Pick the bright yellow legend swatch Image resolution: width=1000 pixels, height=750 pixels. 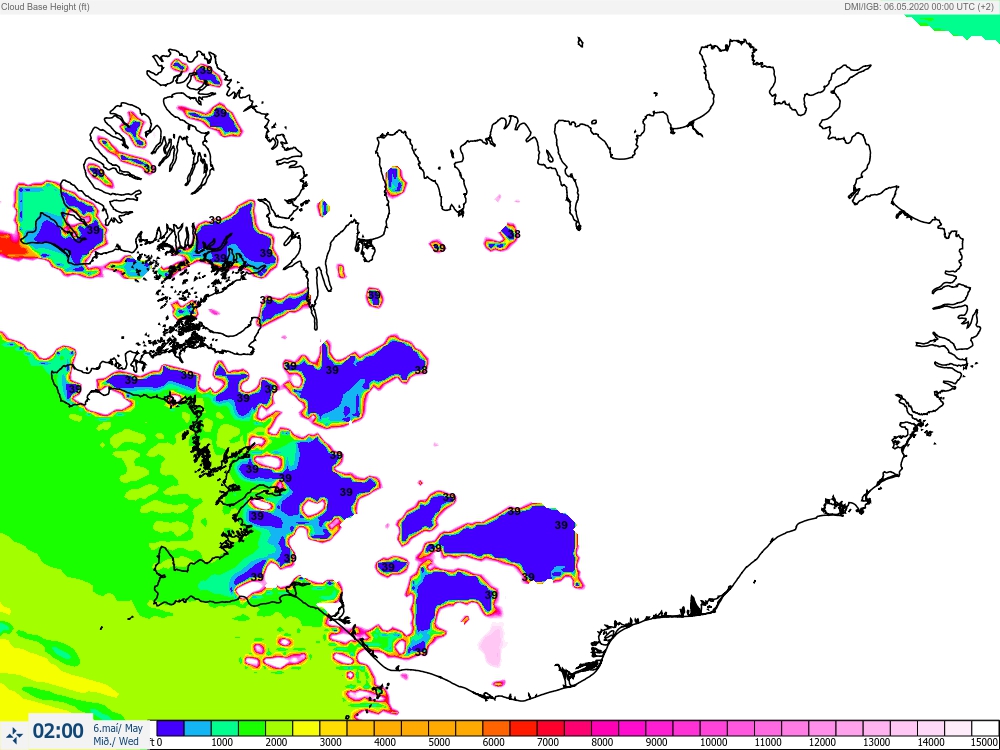click(306, 728)
